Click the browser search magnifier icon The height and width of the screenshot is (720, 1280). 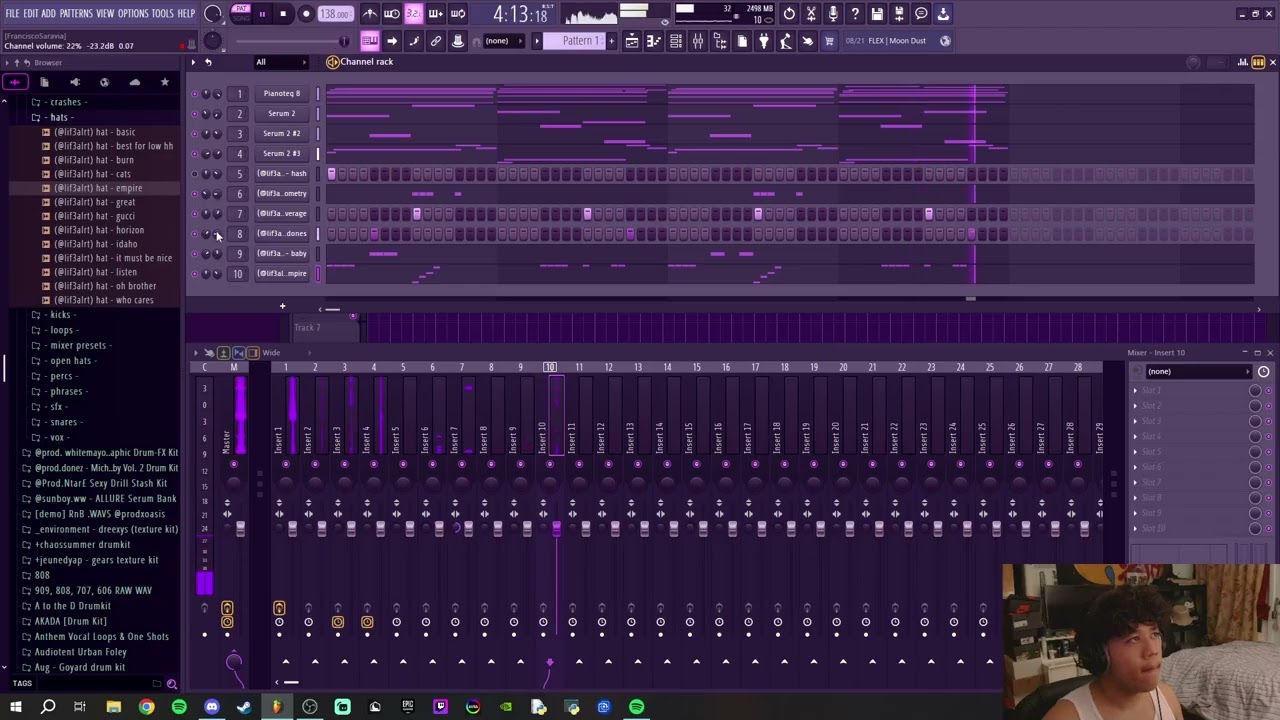172,684
